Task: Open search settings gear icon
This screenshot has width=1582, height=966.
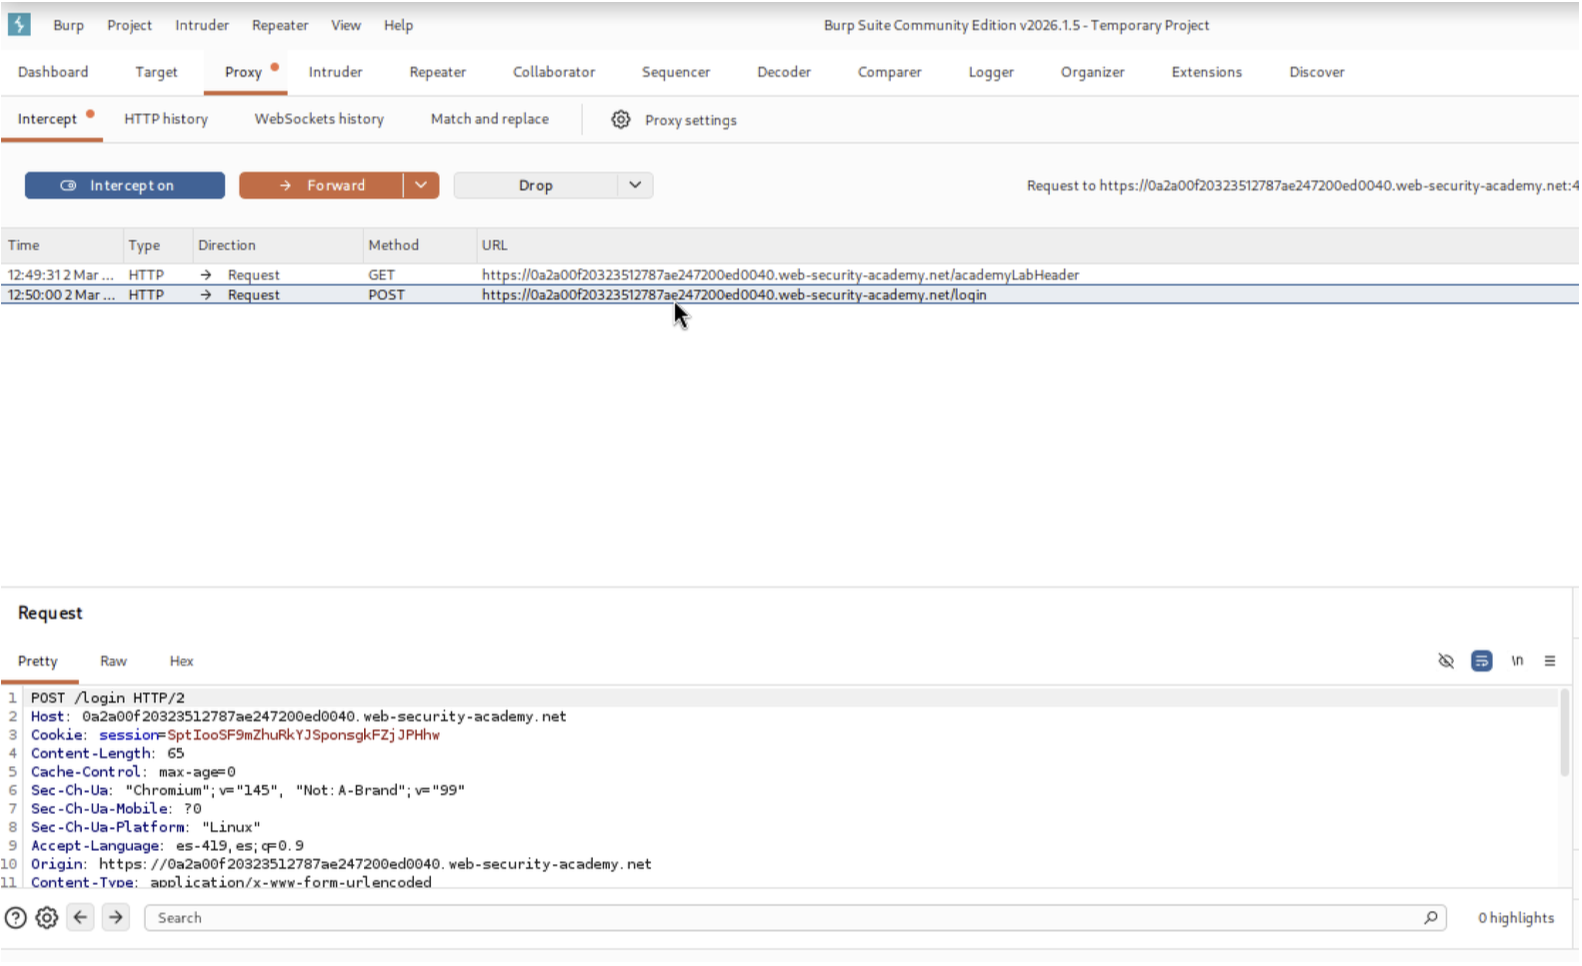Action: (47, 918)
